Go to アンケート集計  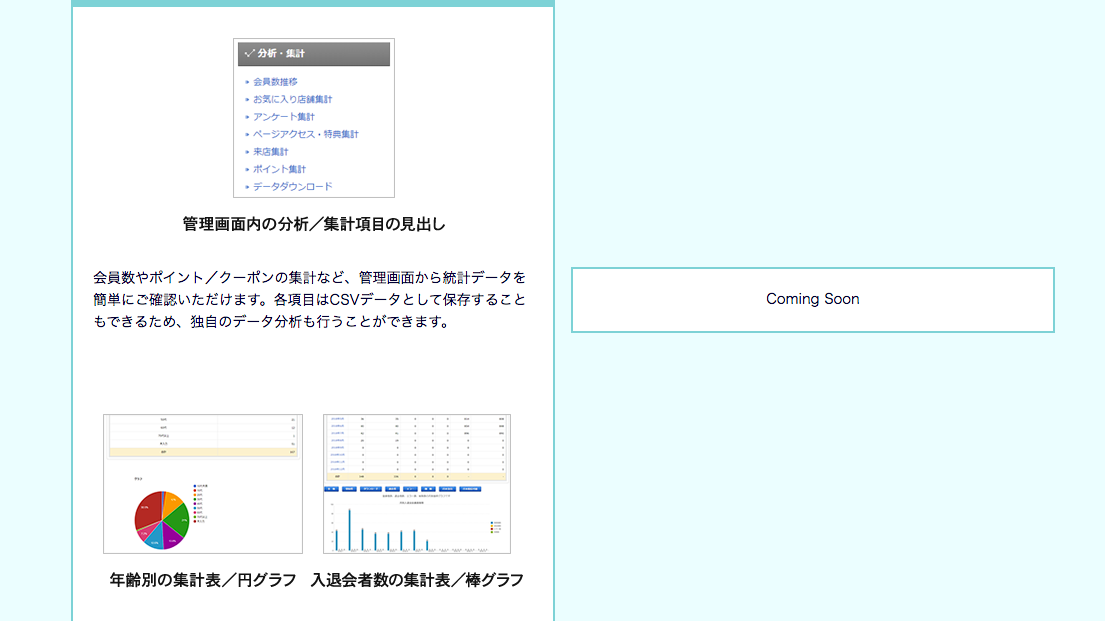[x=283, y=117]
